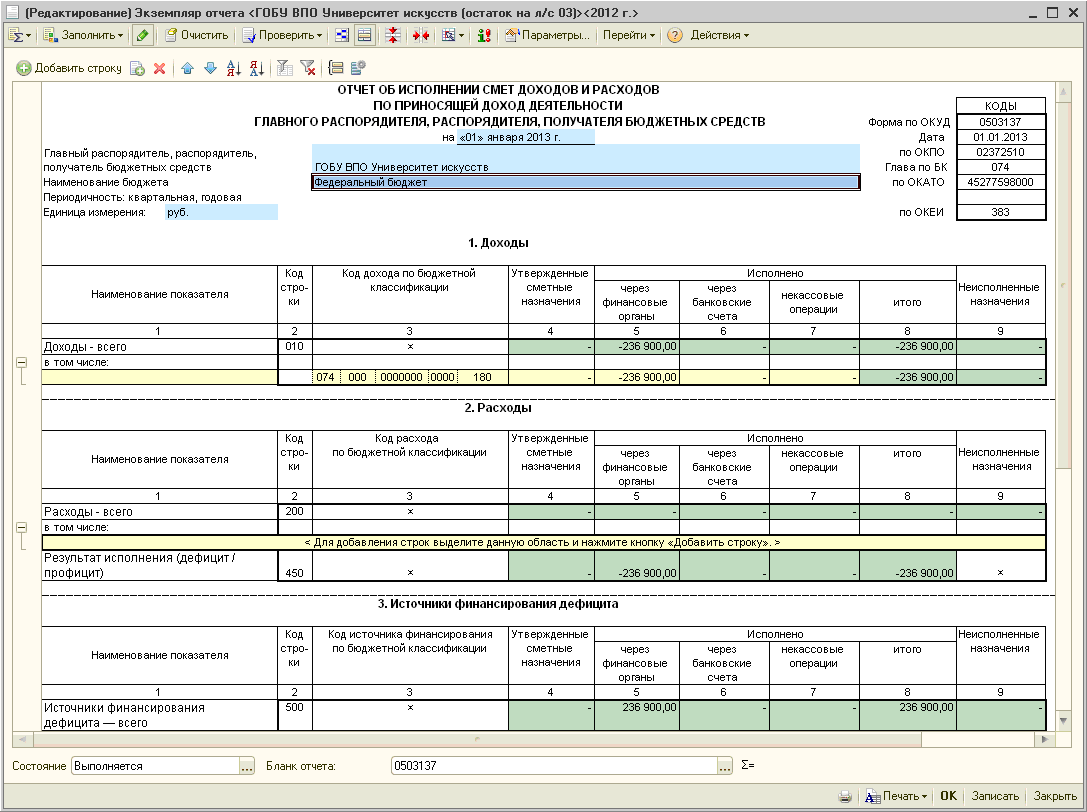Click the green 'Добавить строку' add row button

click(69, 68)
